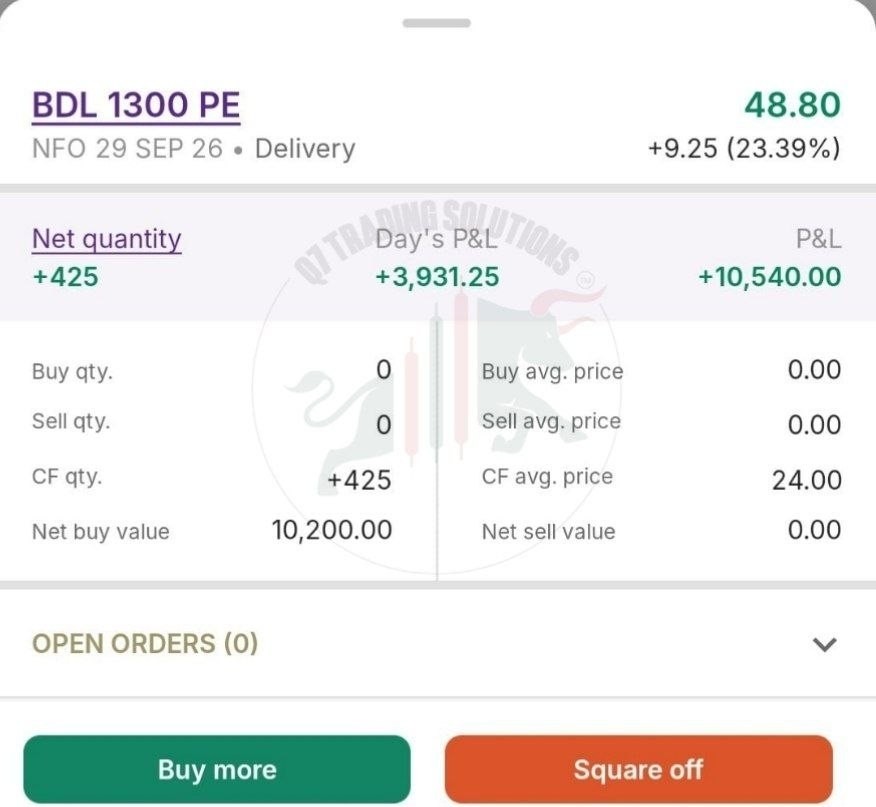Tap the last price 48.80
This screenshot has width=876, height=807.
point(792,105)
